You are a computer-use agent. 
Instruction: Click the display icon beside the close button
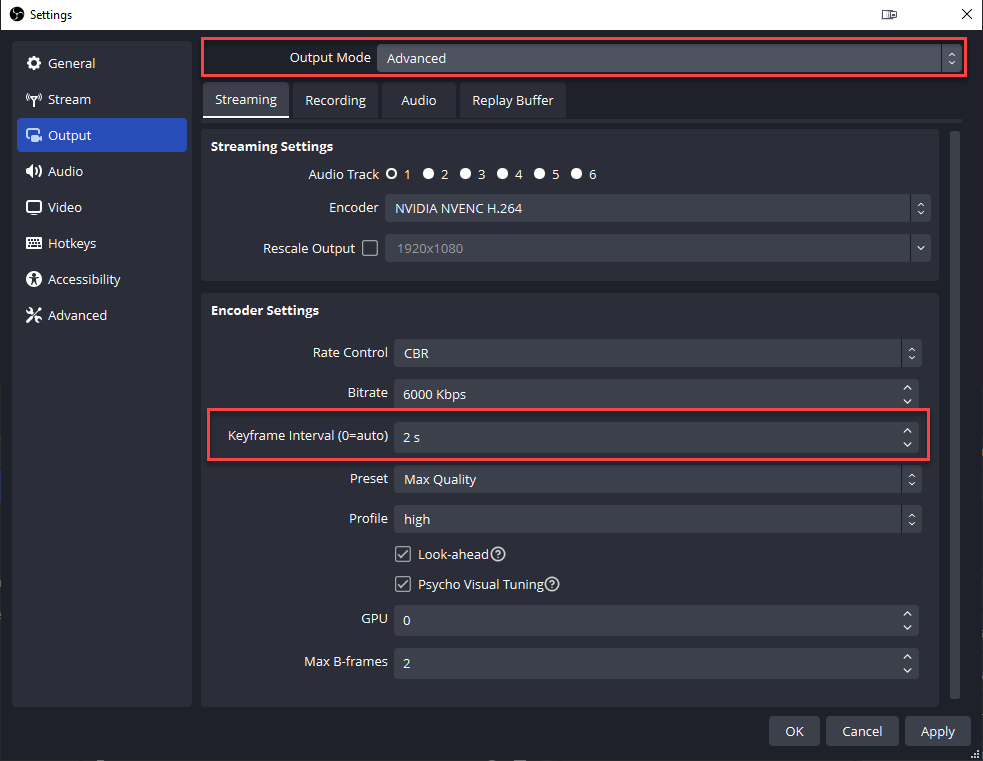889,14
